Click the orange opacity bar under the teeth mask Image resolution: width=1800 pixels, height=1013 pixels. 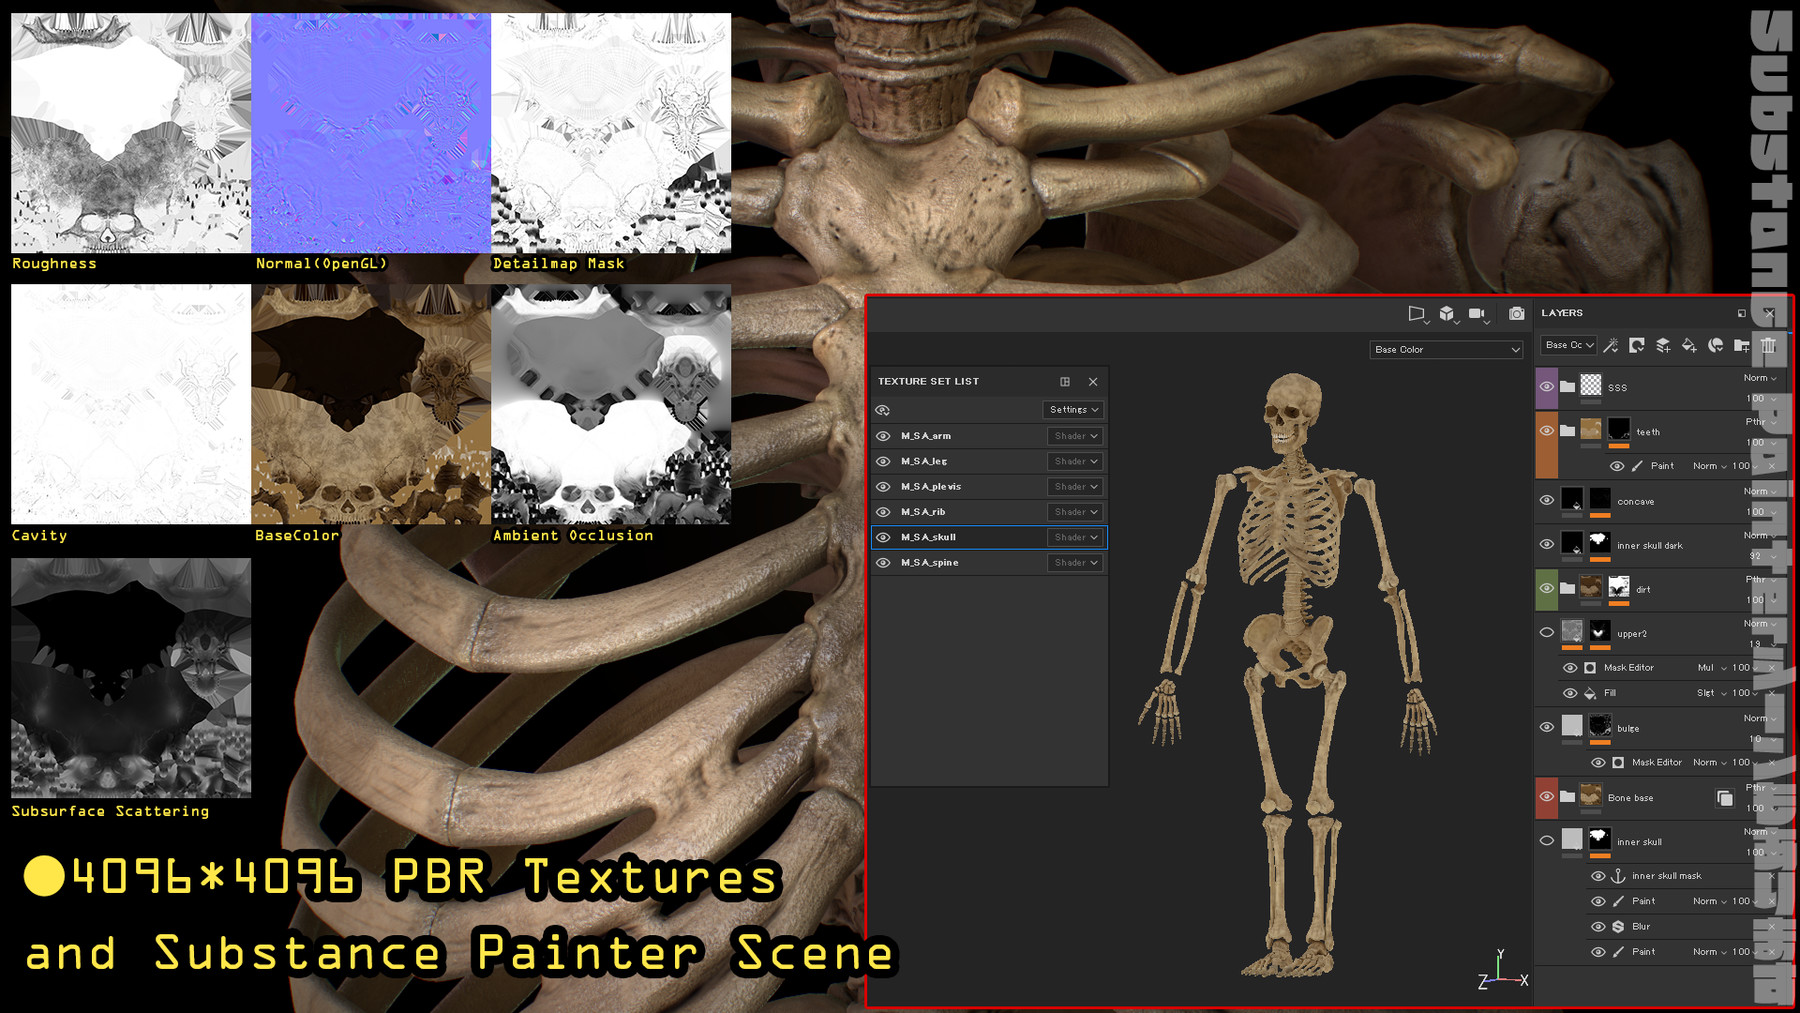point(1620,445)
